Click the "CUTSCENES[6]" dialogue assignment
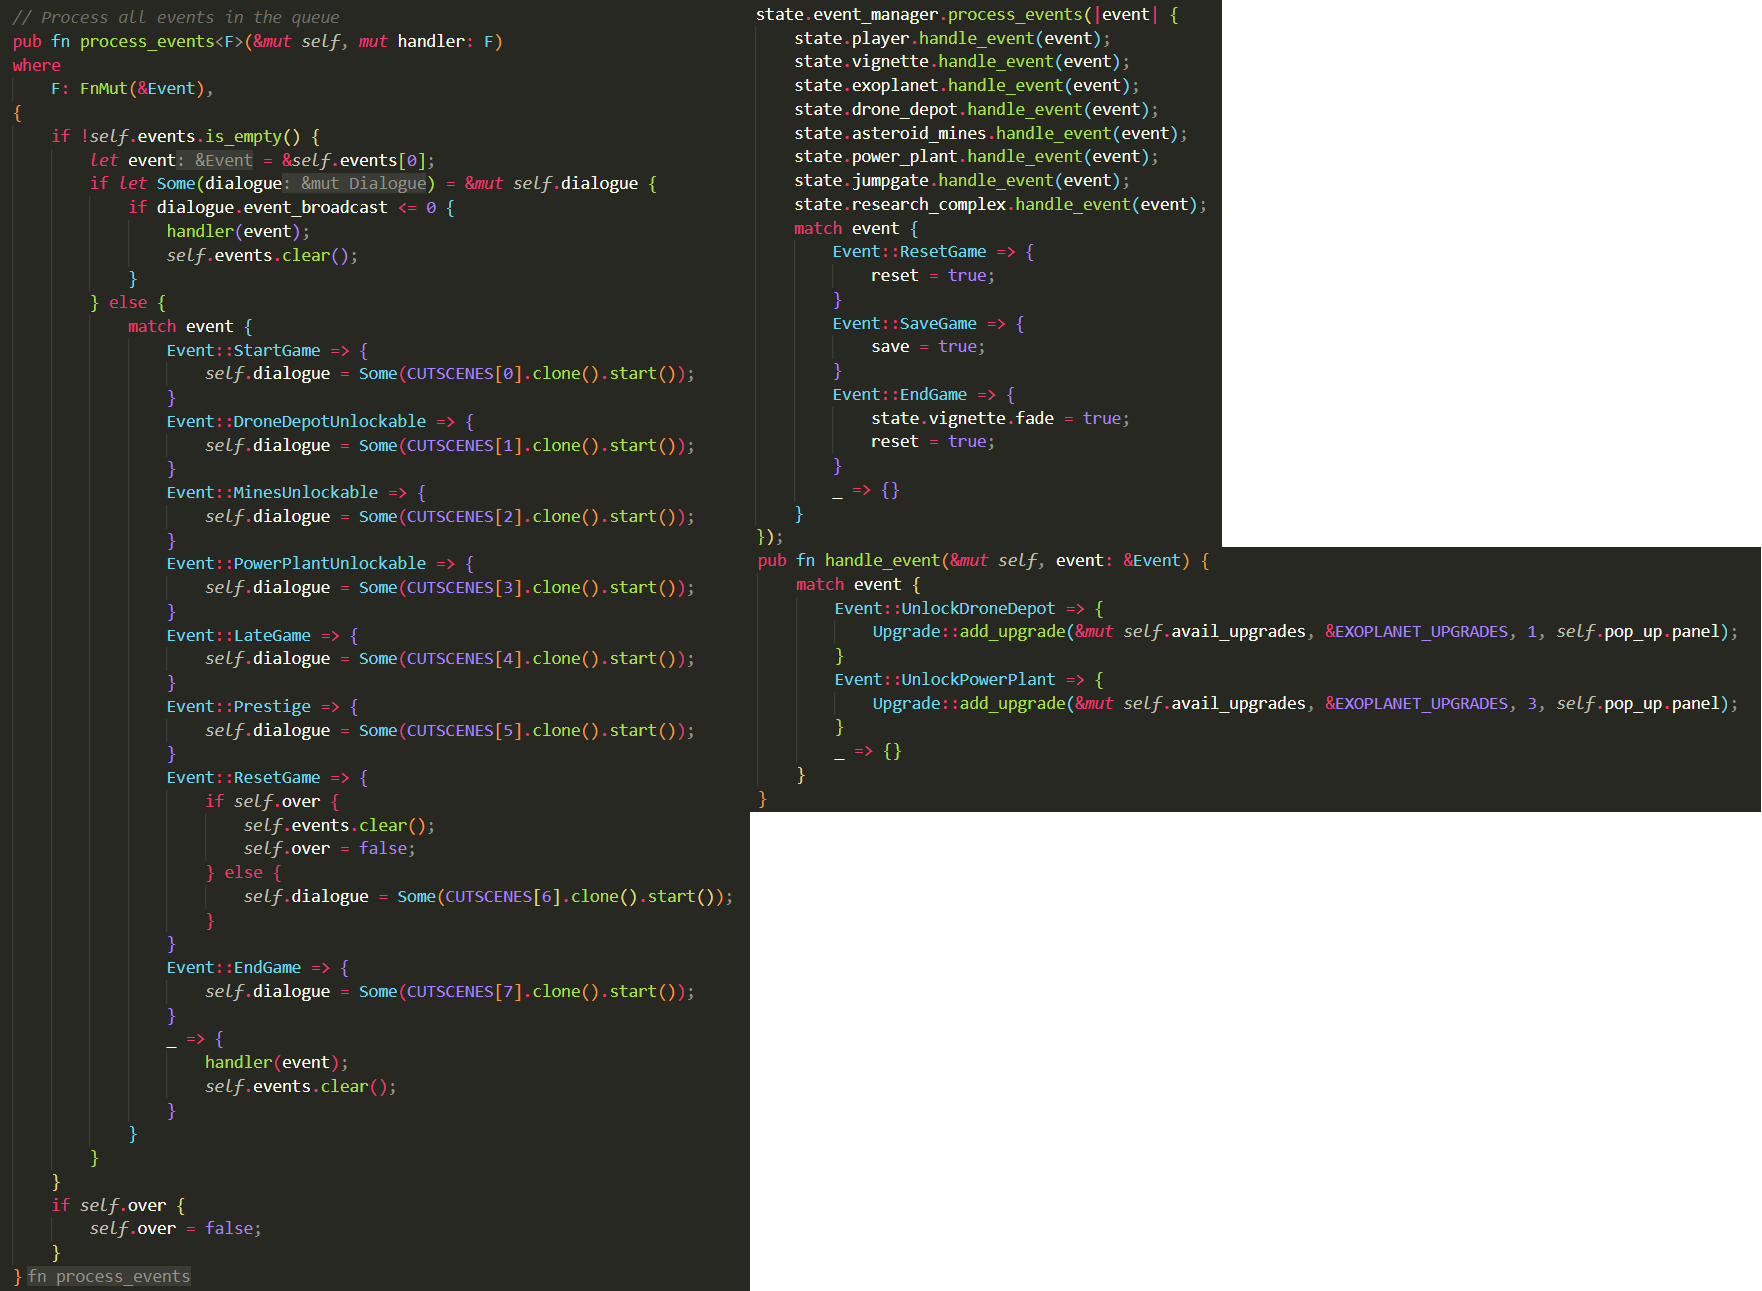 click(488, 896)
